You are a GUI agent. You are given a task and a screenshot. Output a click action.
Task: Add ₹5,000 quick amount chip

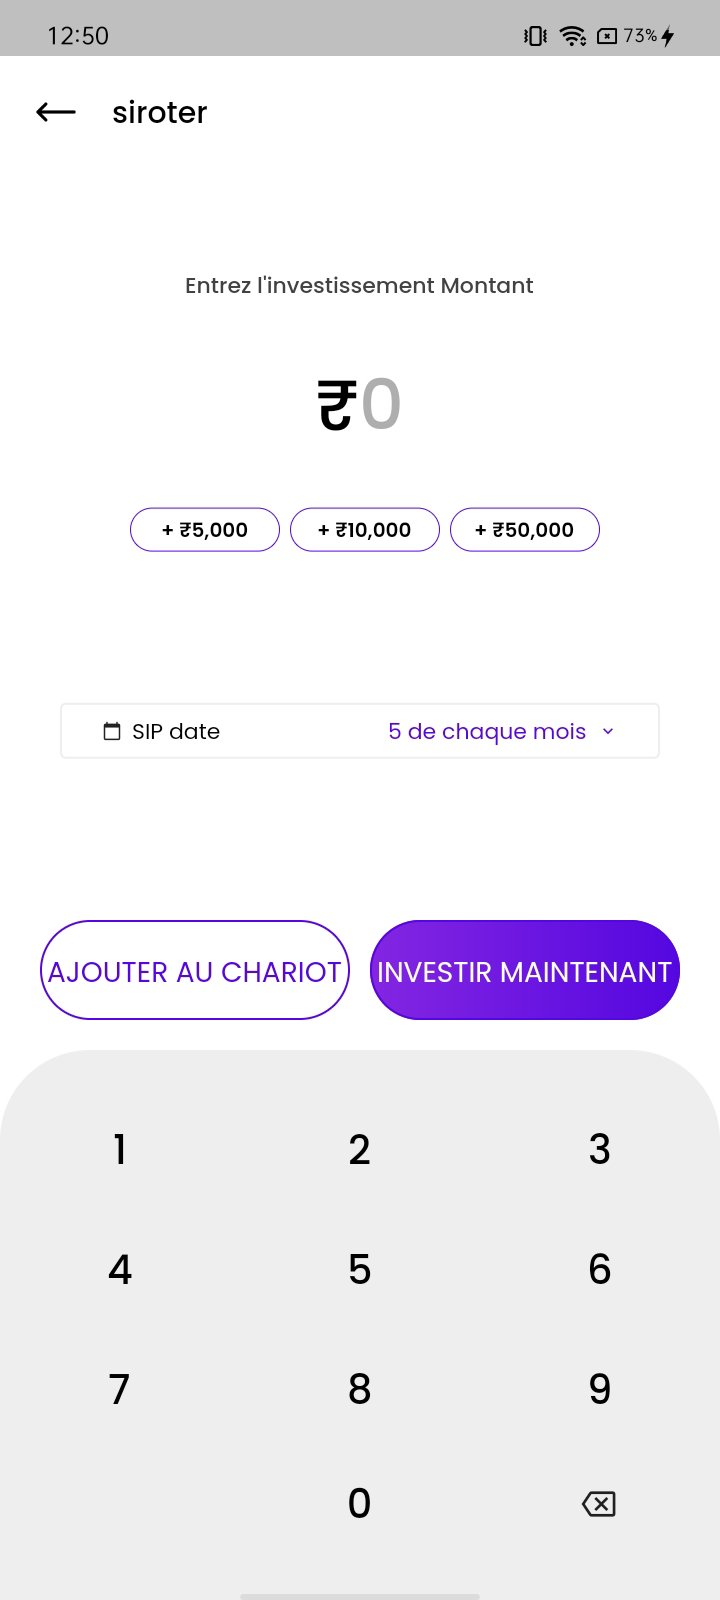205,530
